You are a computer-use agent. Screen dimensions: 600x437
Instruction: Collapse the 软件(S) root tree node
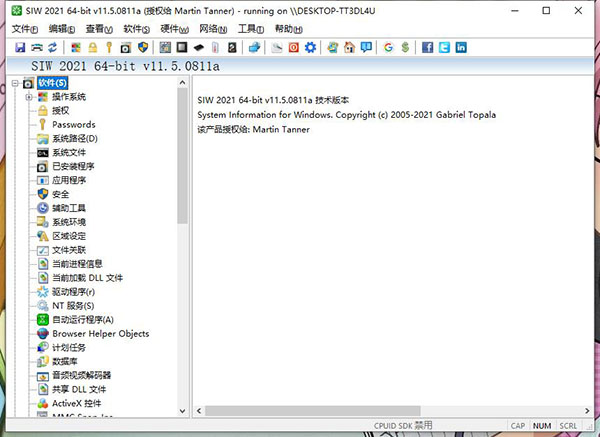(15, 83)
